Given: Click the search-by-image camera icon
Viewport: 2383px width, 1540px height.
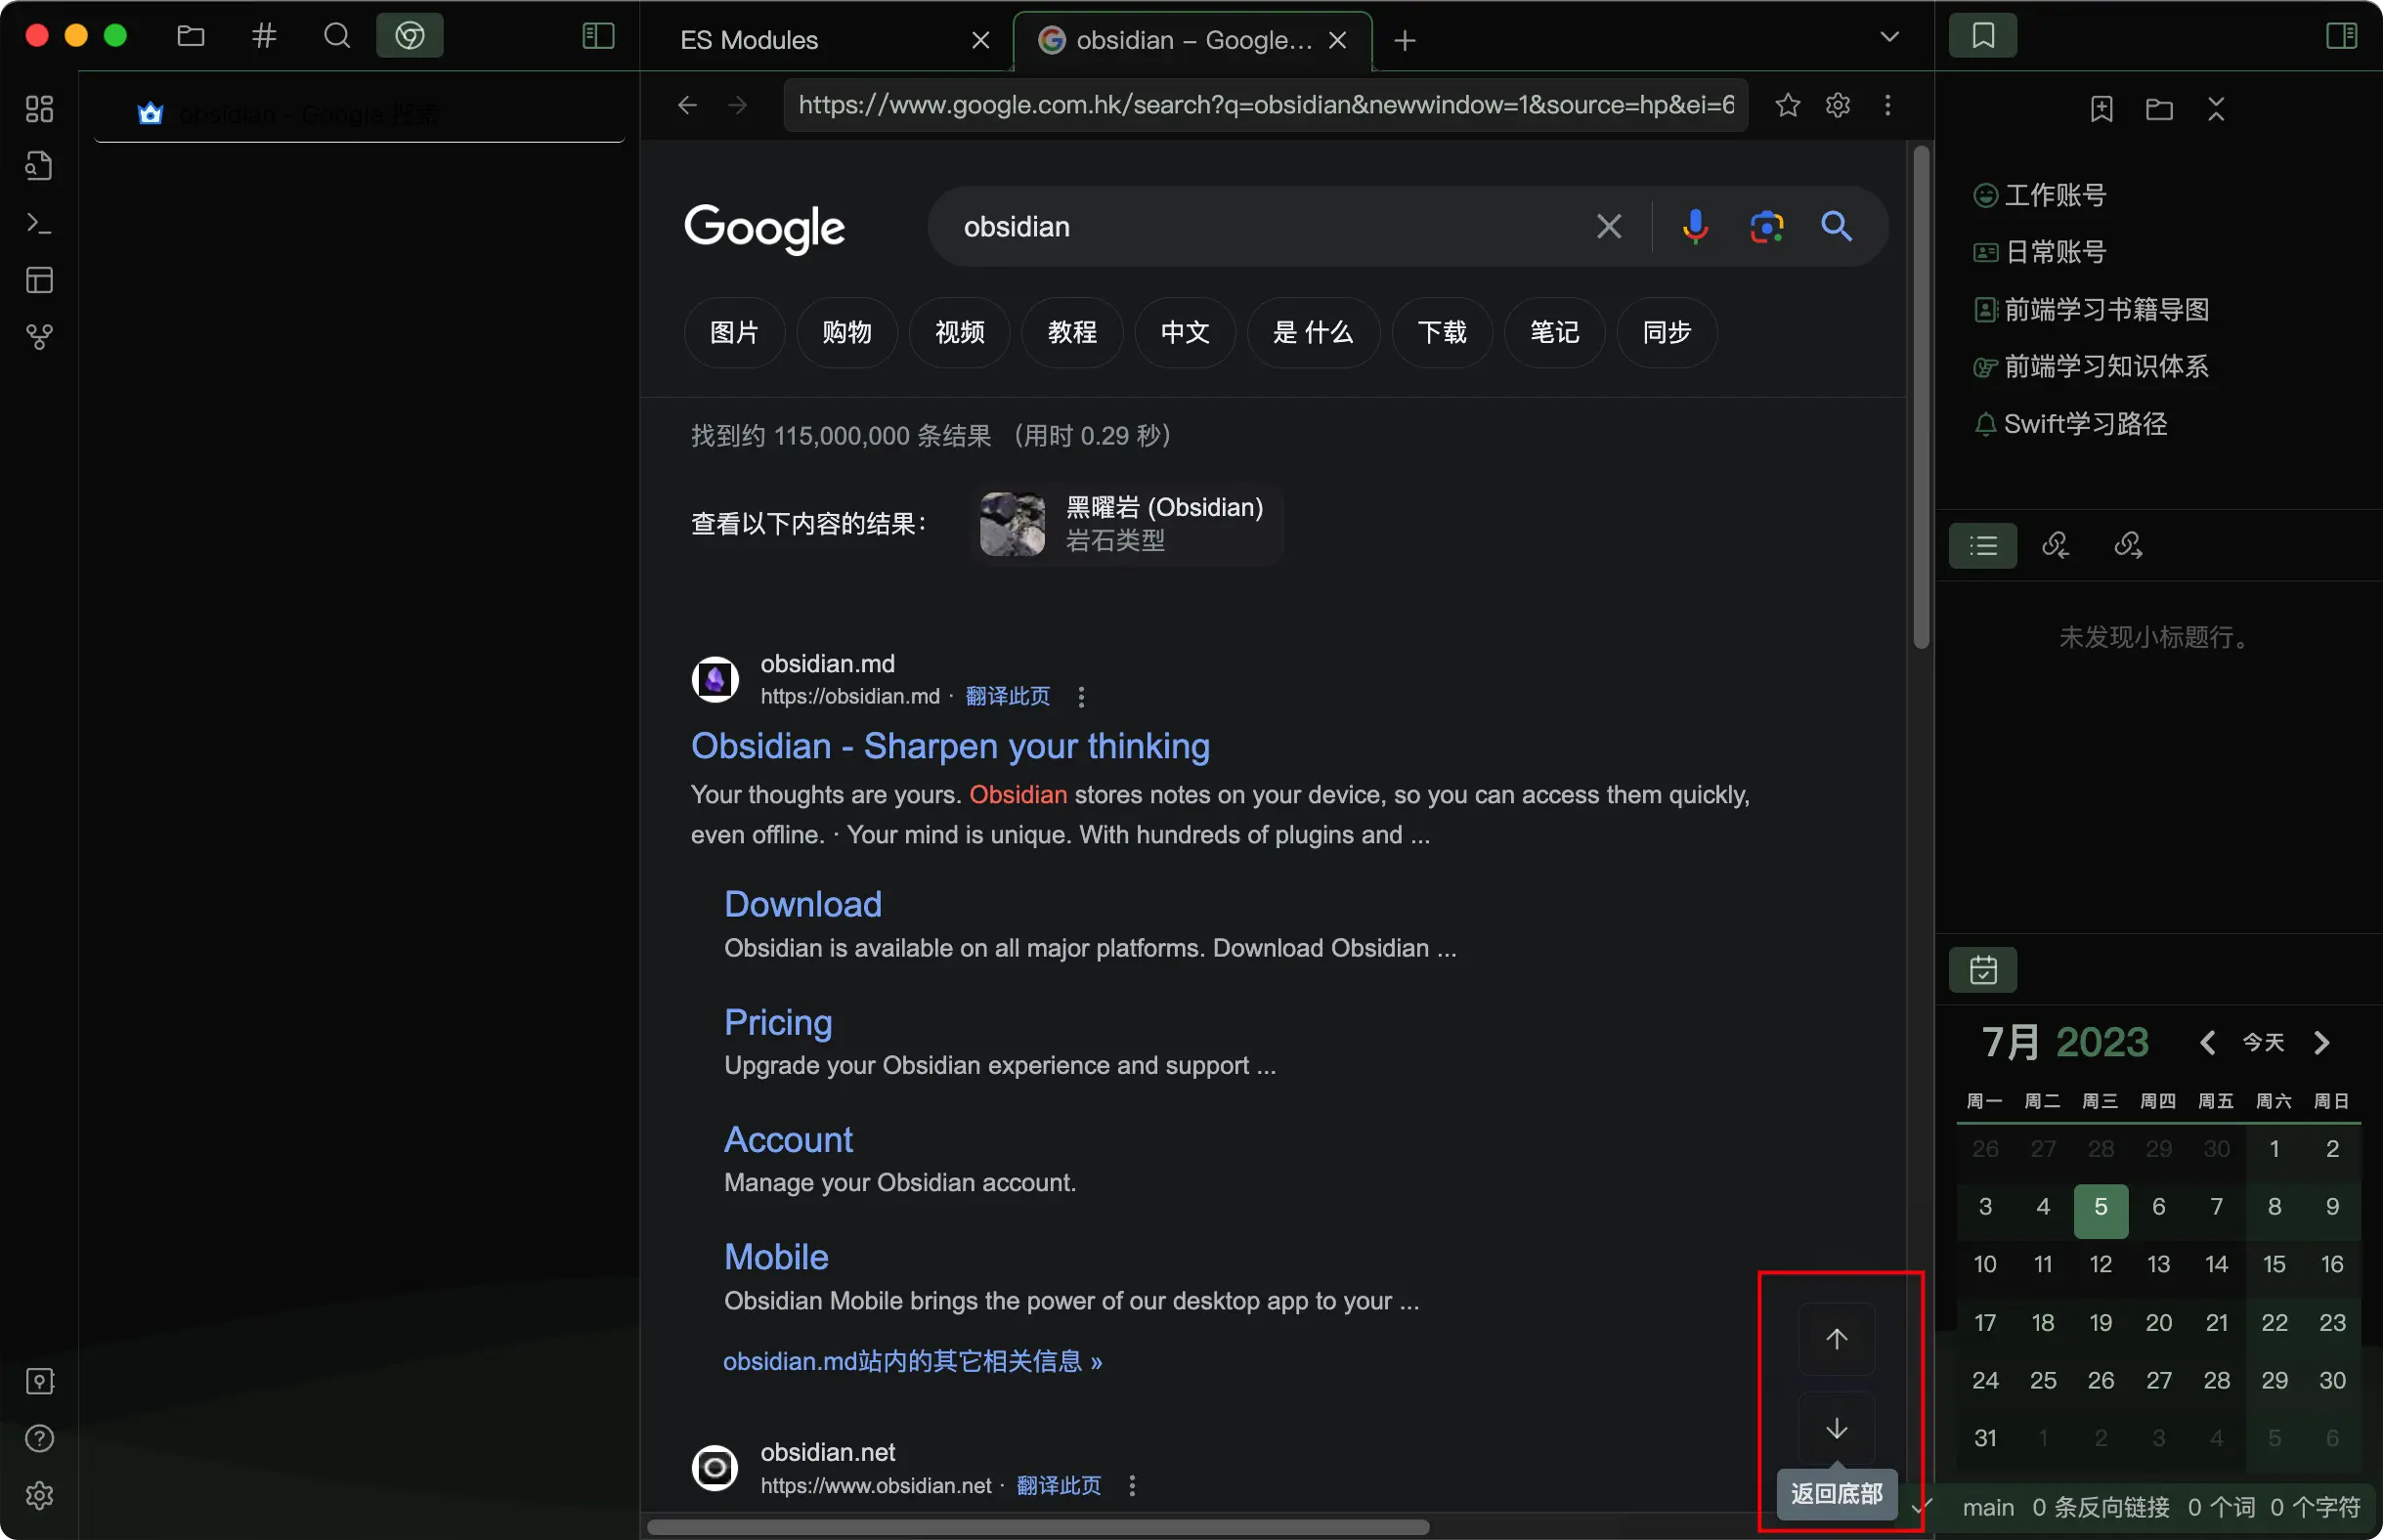Looking at the screenshot, I should [1766, 227].
